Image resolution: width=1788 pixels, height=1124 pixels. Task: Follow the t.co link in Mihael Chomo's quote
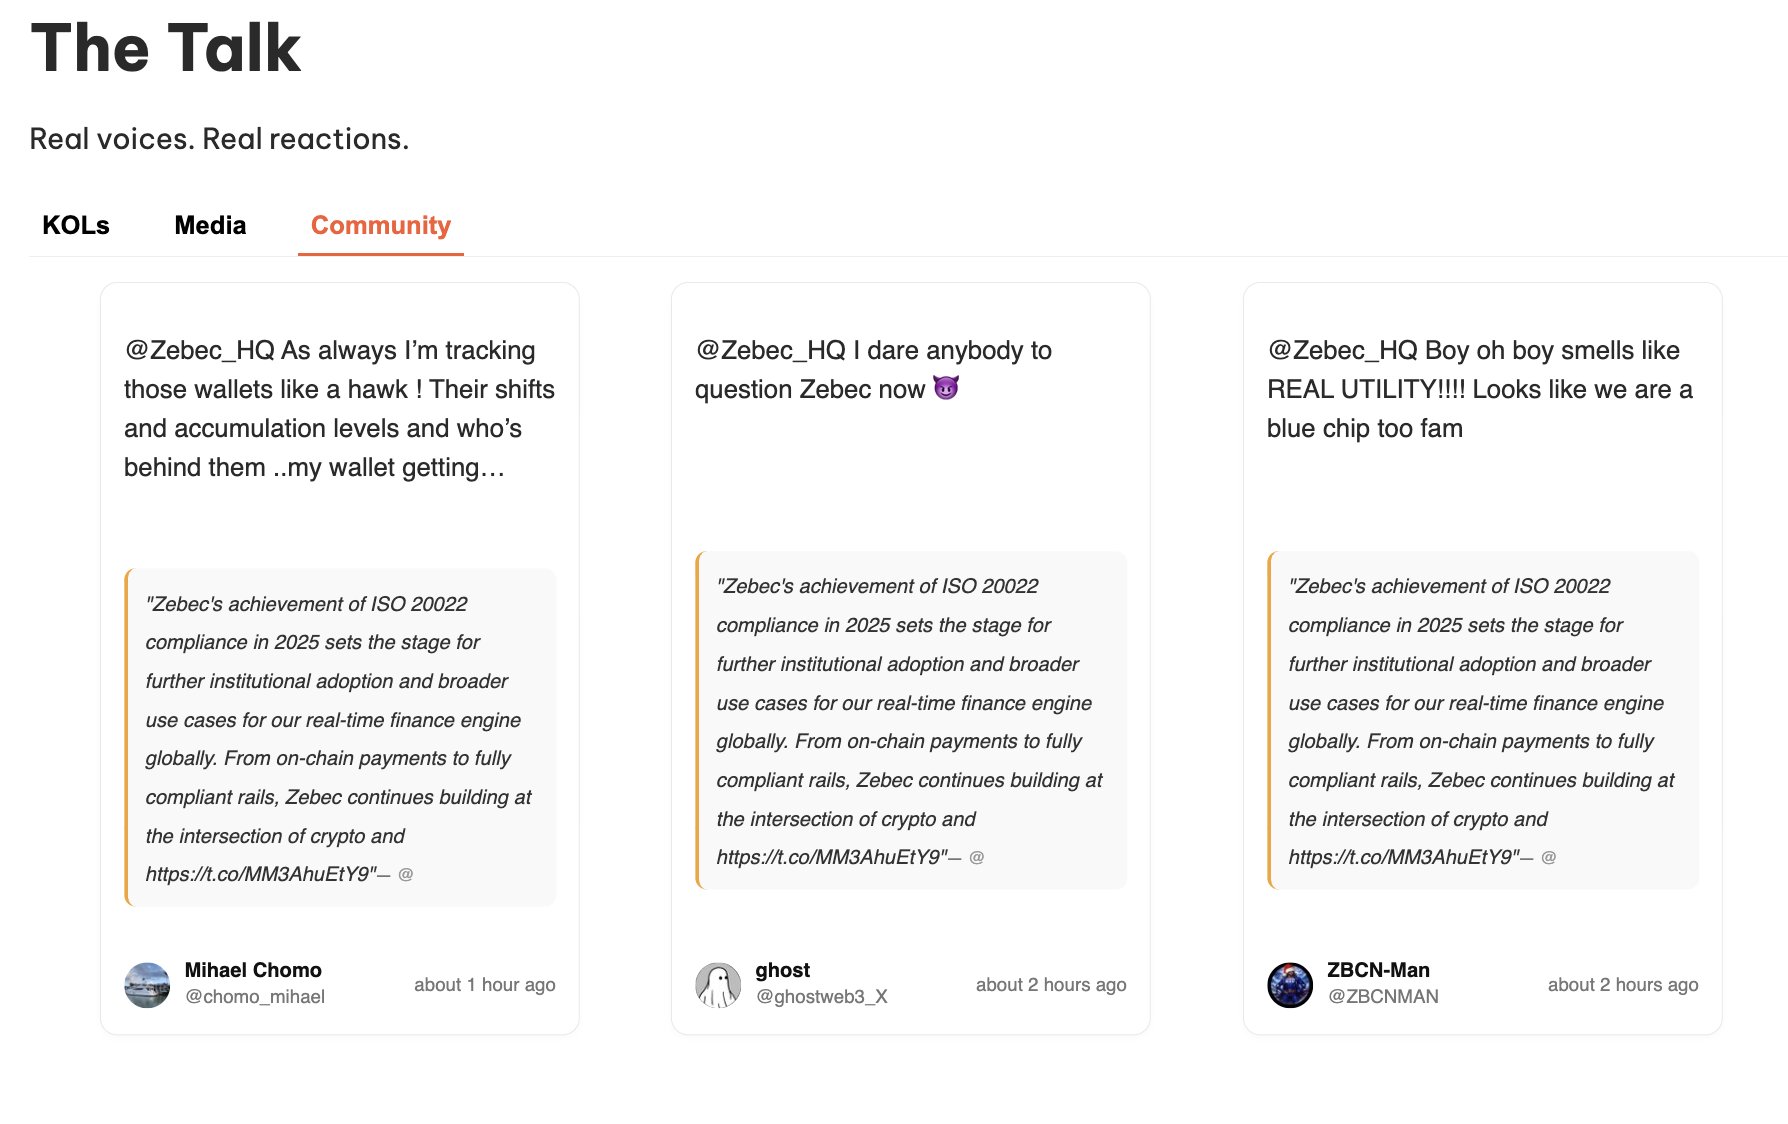coord(258,875)
